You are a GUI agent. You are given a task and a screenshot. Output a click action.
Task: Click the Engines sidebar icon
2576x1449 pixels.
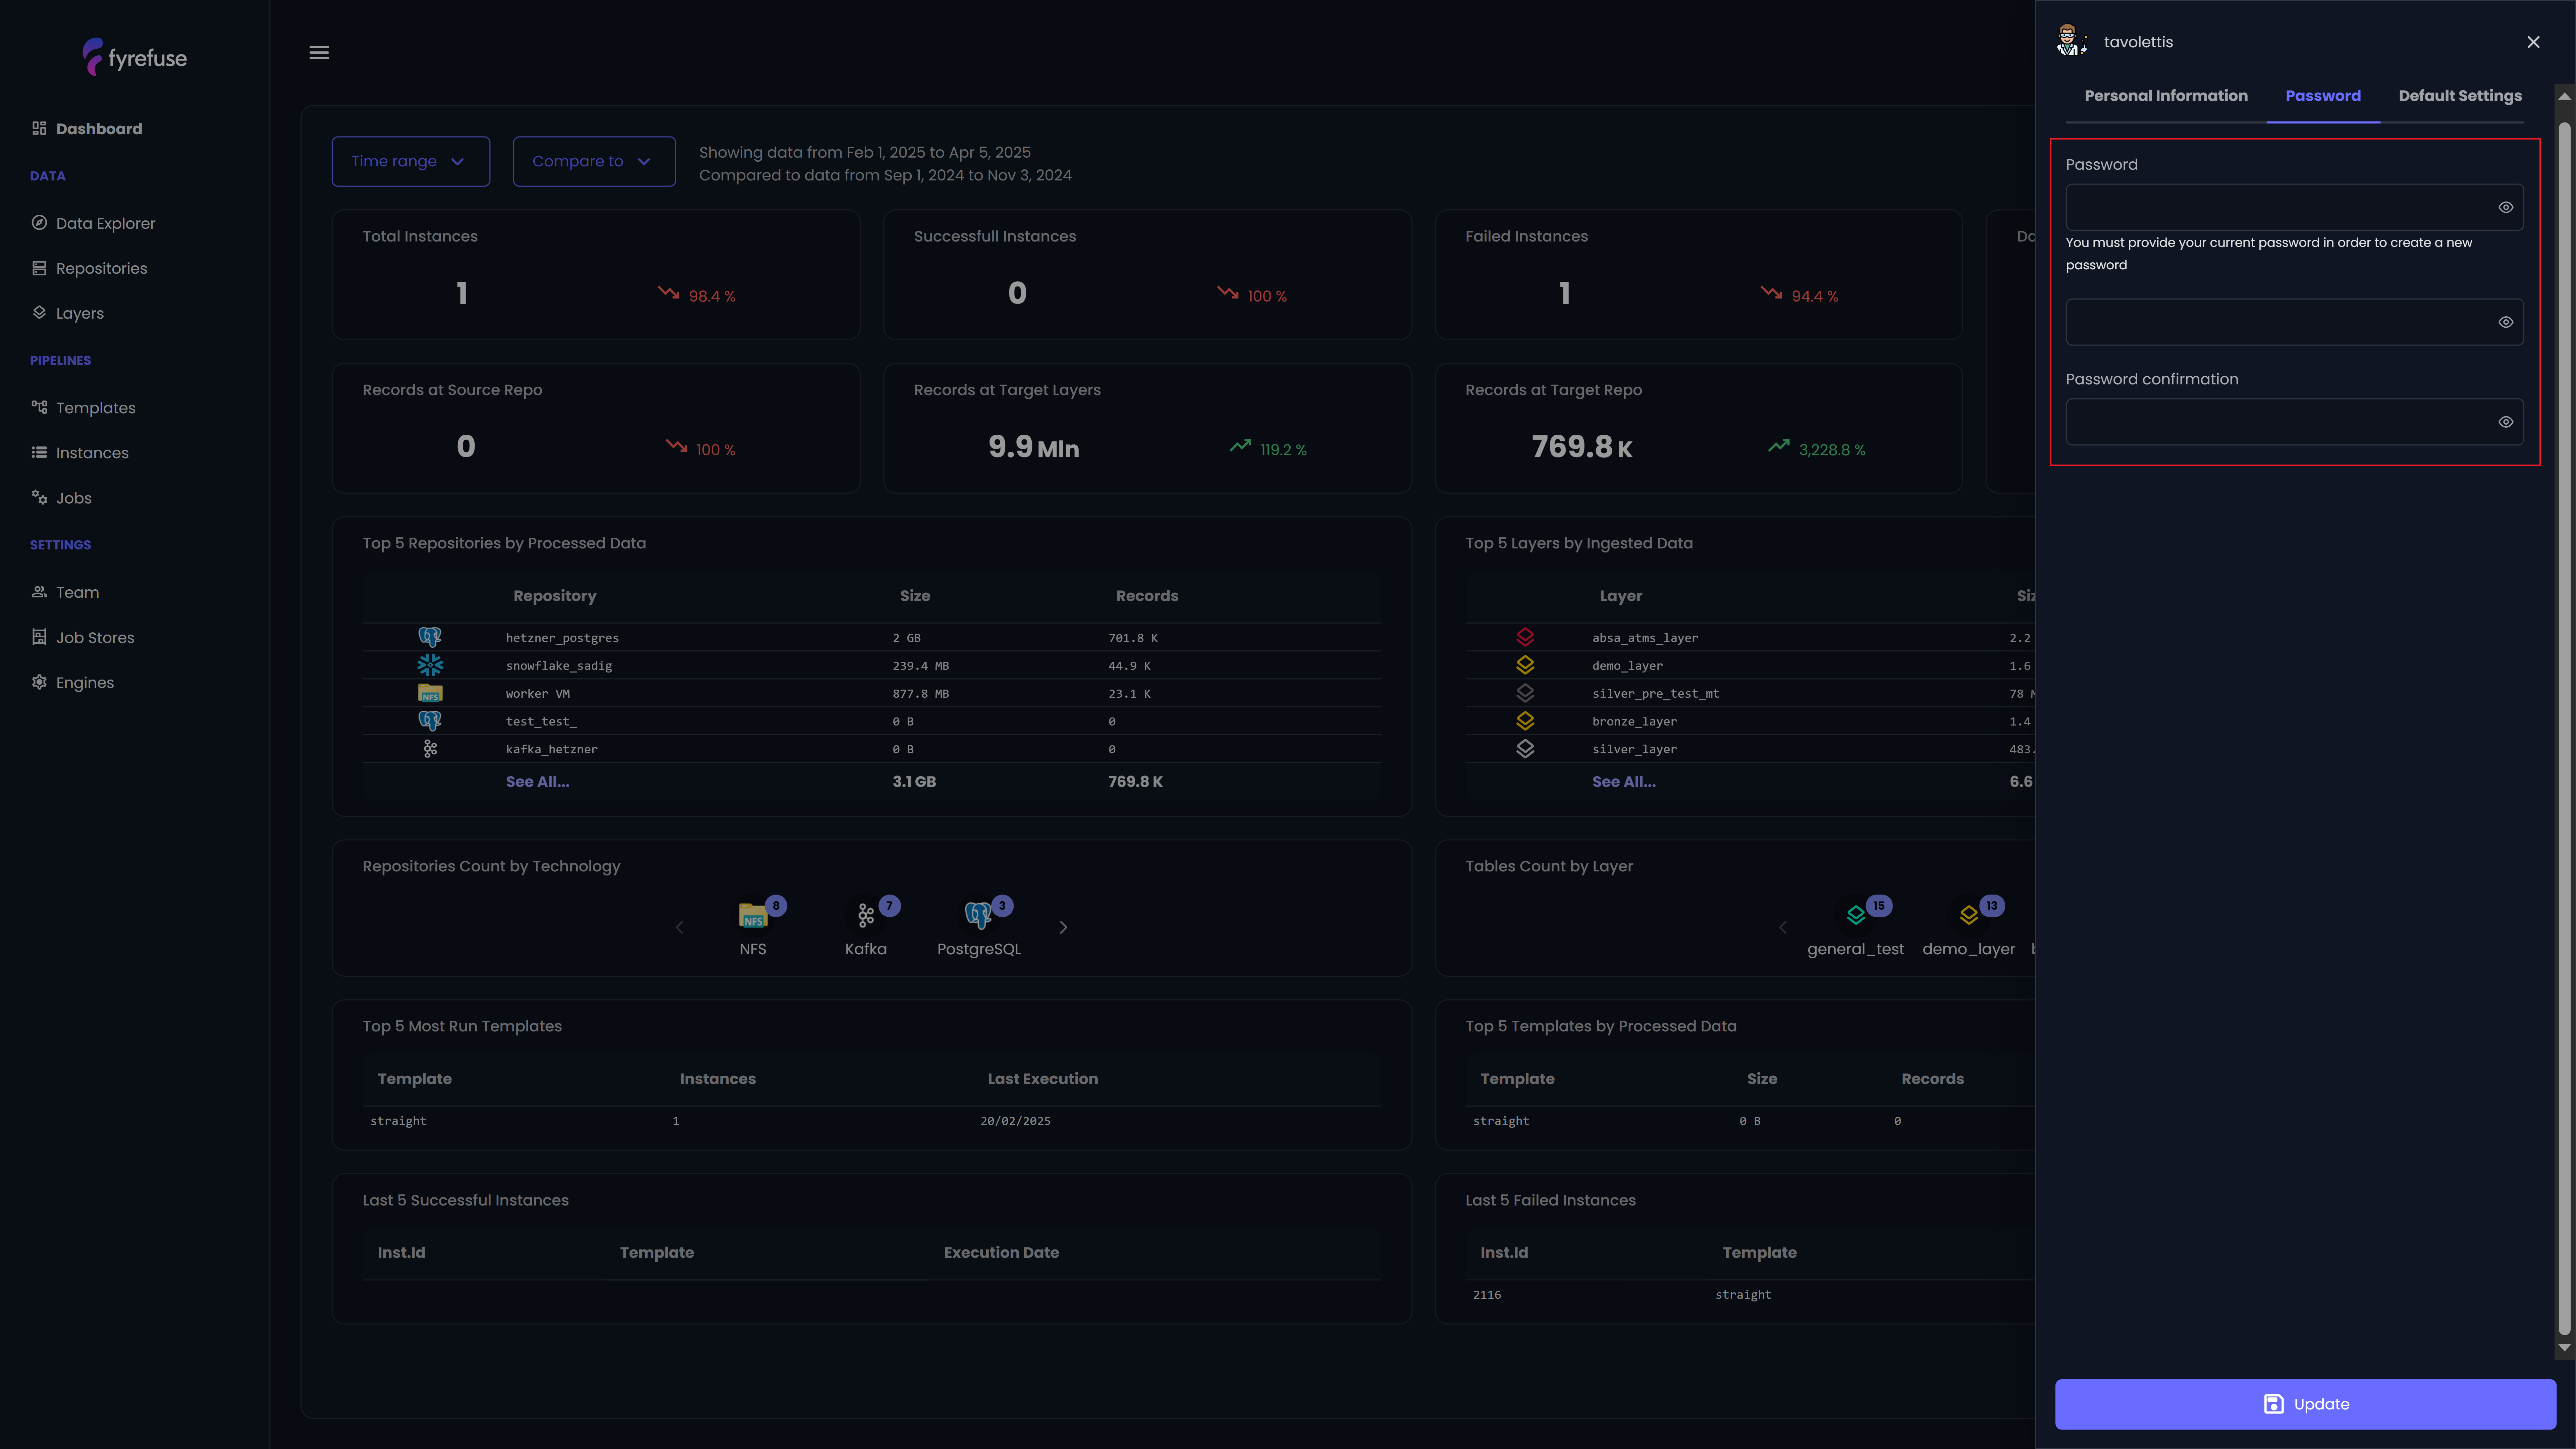click(x=39, y=682)
